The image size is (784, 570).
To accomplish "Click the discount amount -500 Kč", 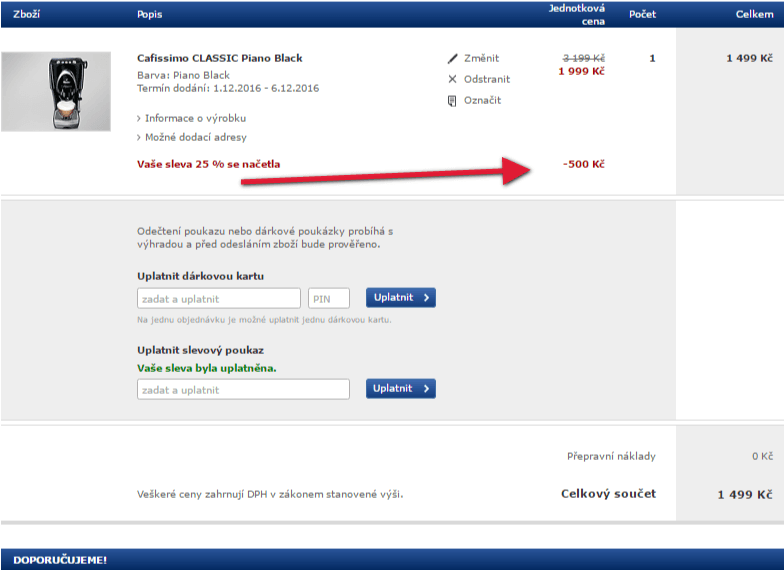I will (584, 164).
